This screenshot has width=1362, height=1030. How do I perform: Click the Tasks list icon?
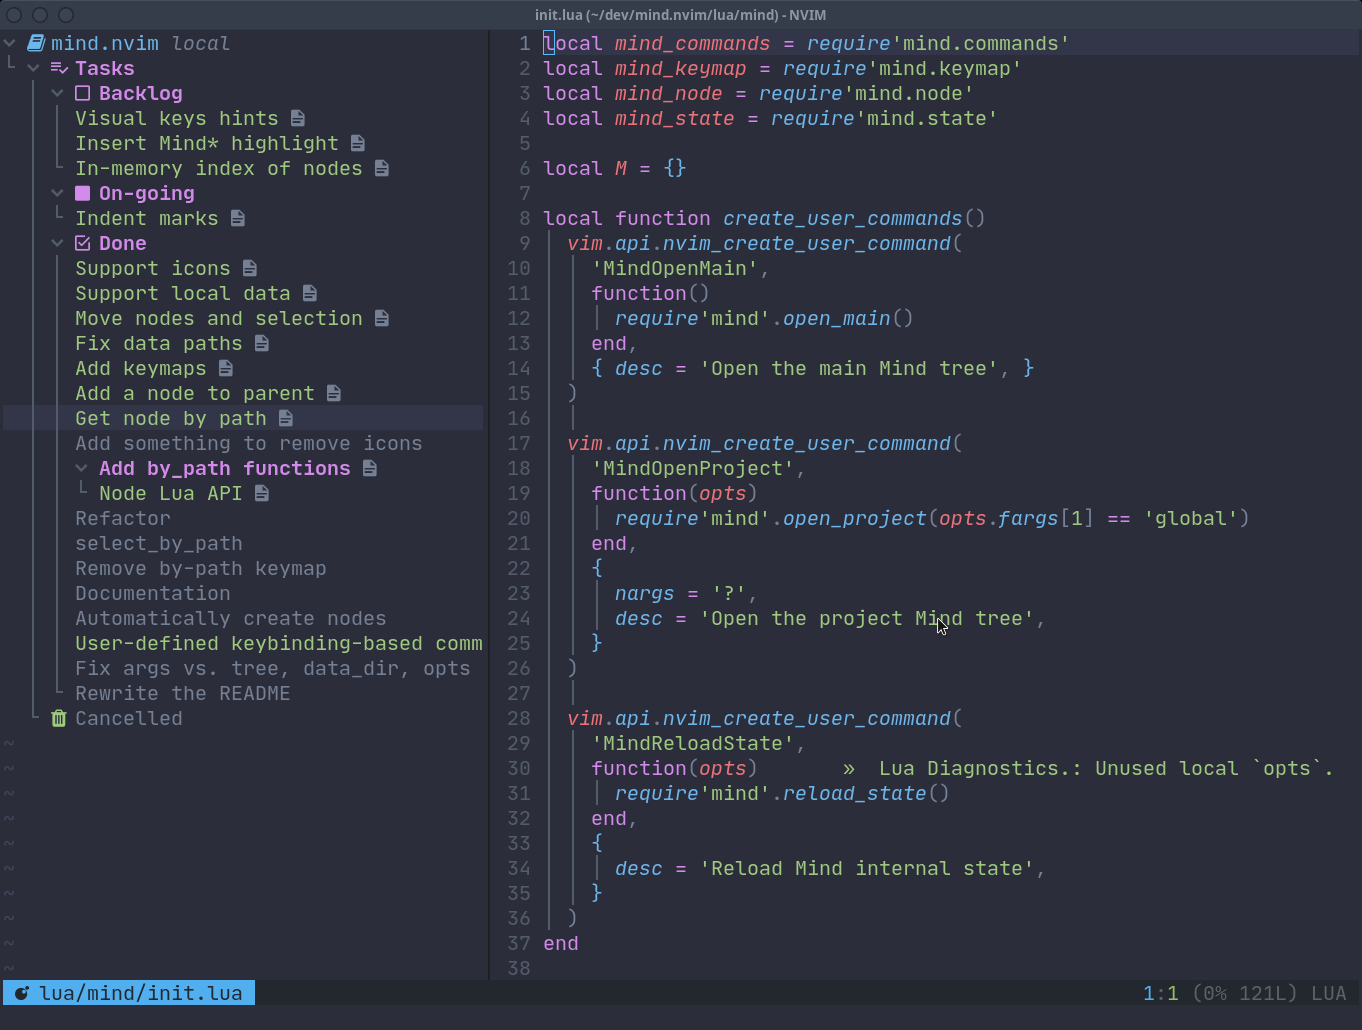(x=59, y=68)
